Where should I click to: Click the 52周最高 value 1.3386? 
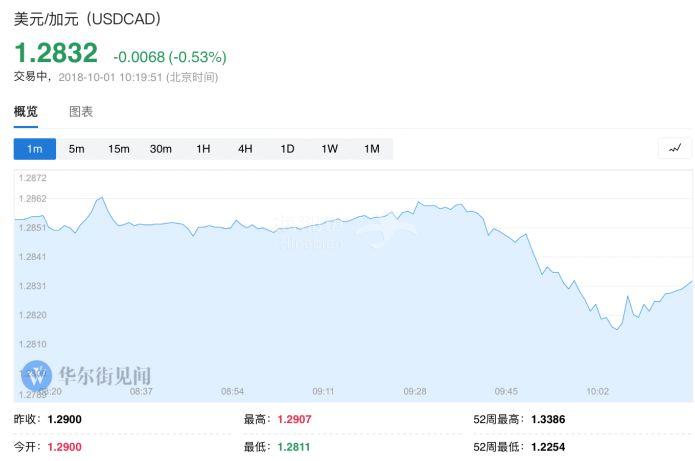[548, 419]
